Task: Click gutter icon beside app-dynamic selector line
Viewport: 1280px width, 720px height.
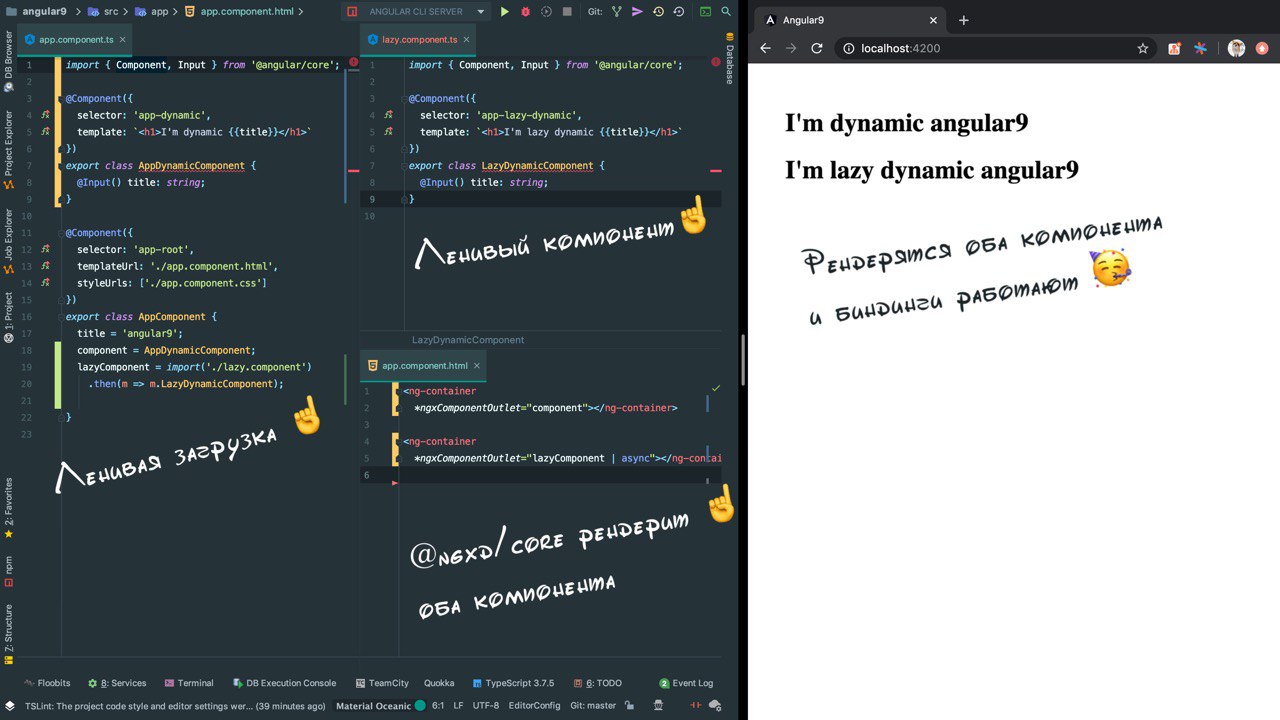Action: tap(45, 115)
